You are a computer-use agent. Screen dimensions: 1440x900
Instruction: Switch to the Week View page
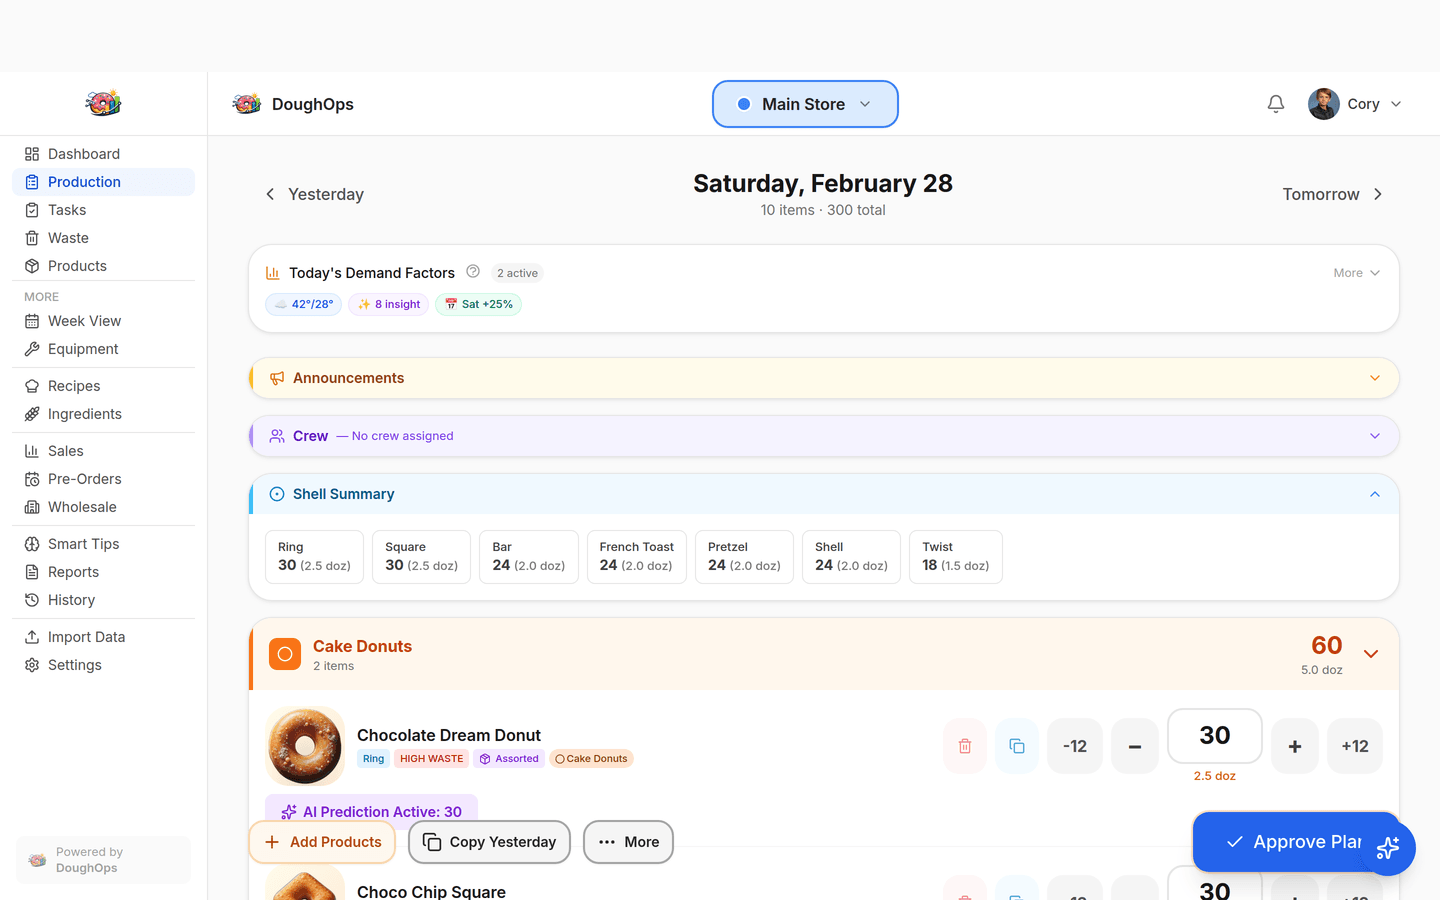click(84, 320)
